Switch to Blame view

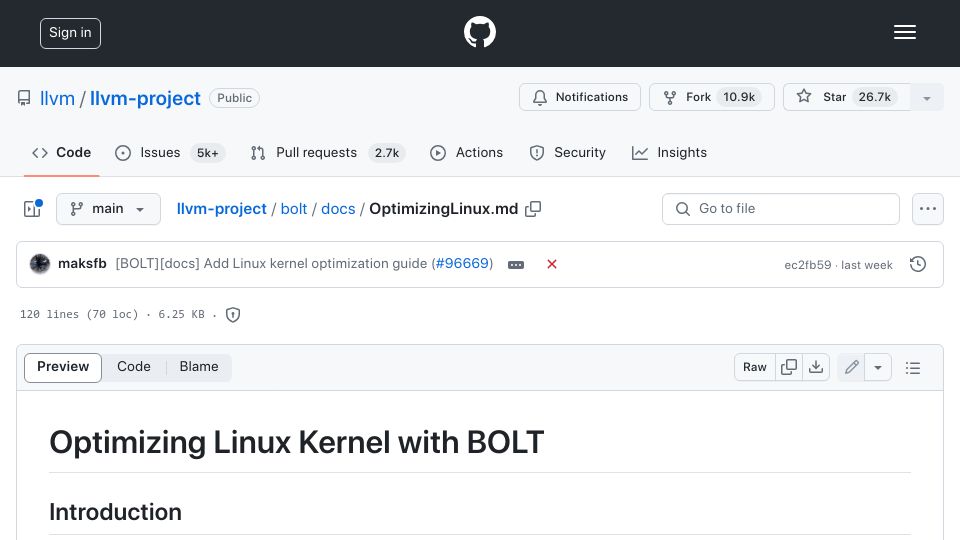pos(199,367)
